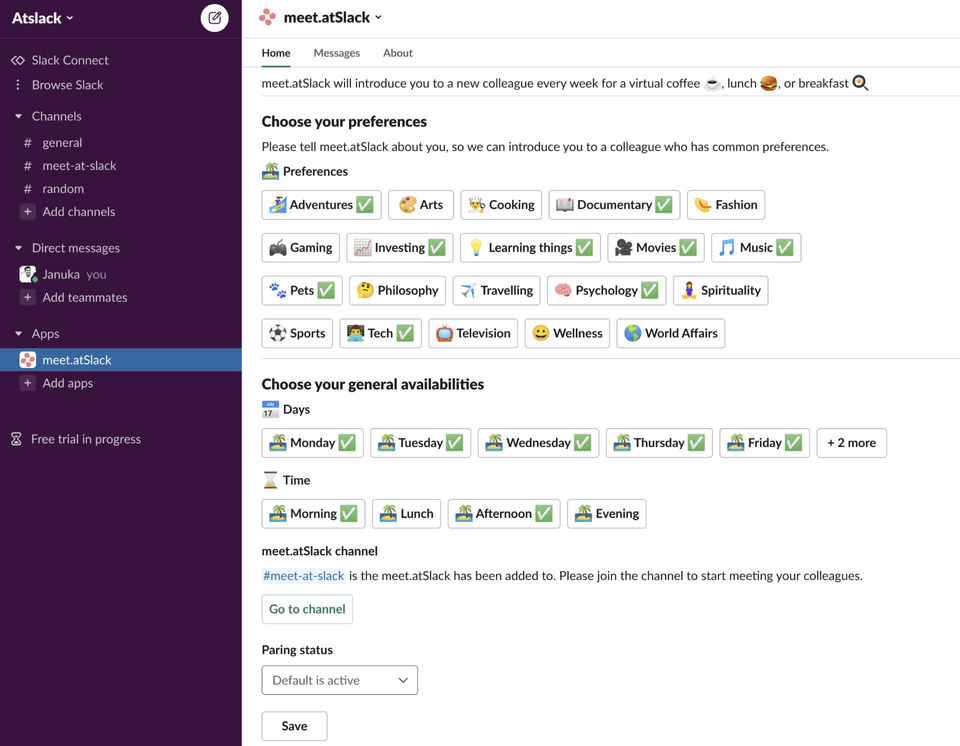
Task: Click the Go to channel button
Action: pos(307,609)
